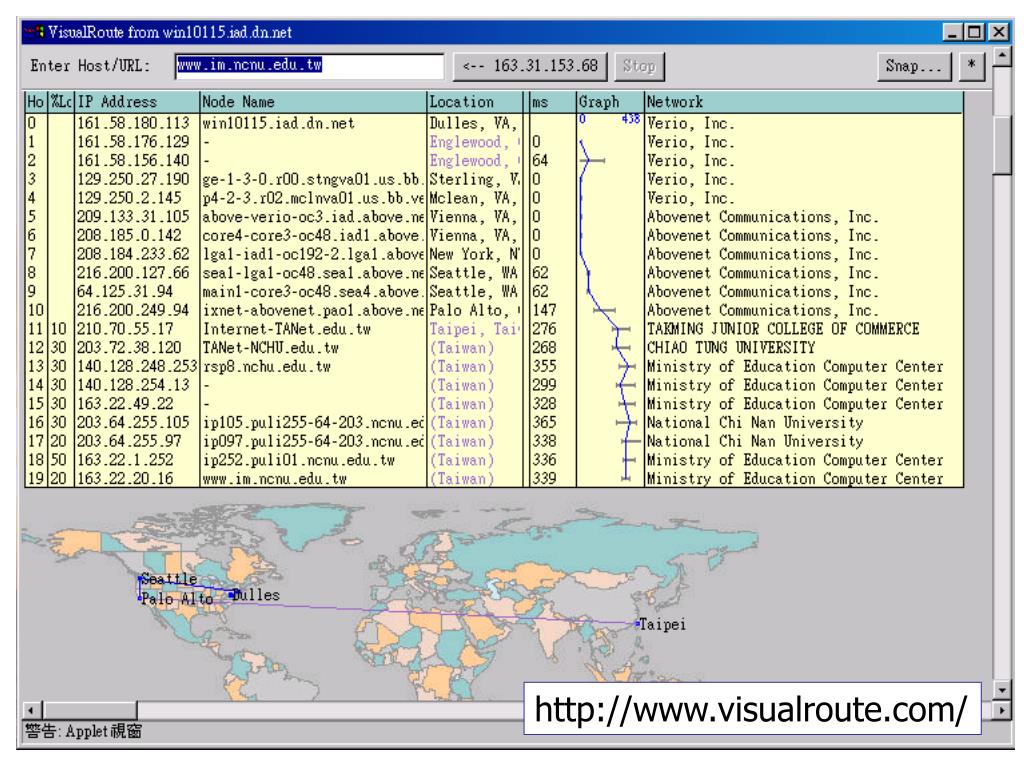Click the ms column header
Screen dimensions: 1024x768
[x=552, y=103]
